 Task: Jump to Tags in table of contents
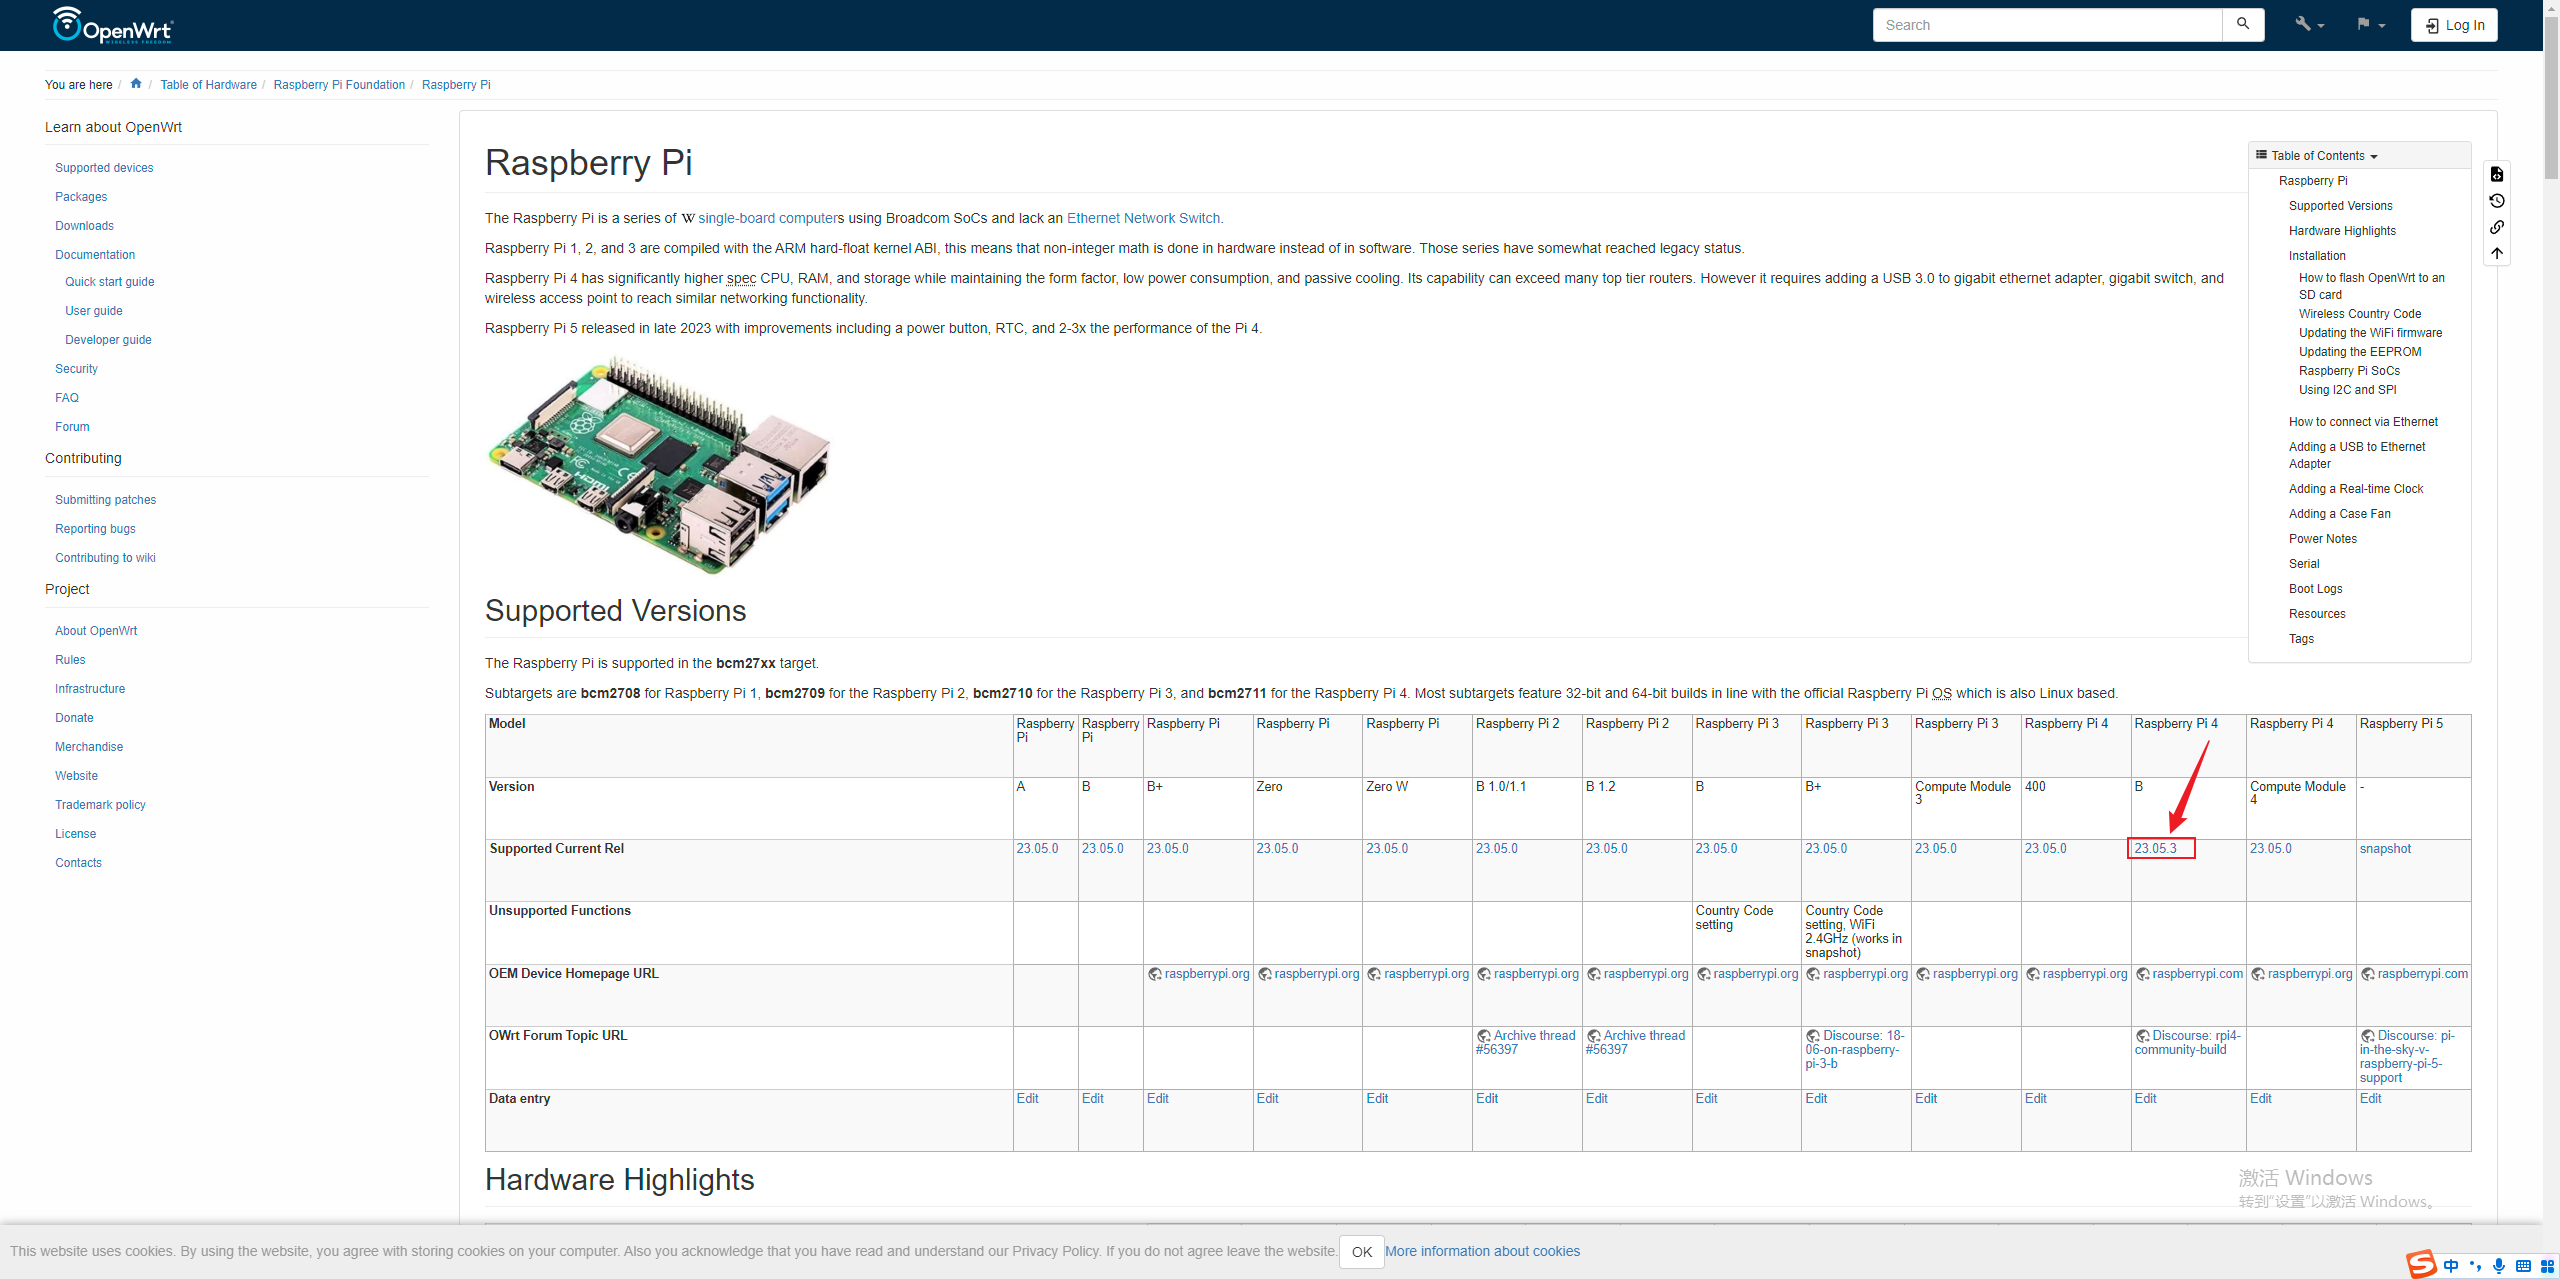point(2301,639)
